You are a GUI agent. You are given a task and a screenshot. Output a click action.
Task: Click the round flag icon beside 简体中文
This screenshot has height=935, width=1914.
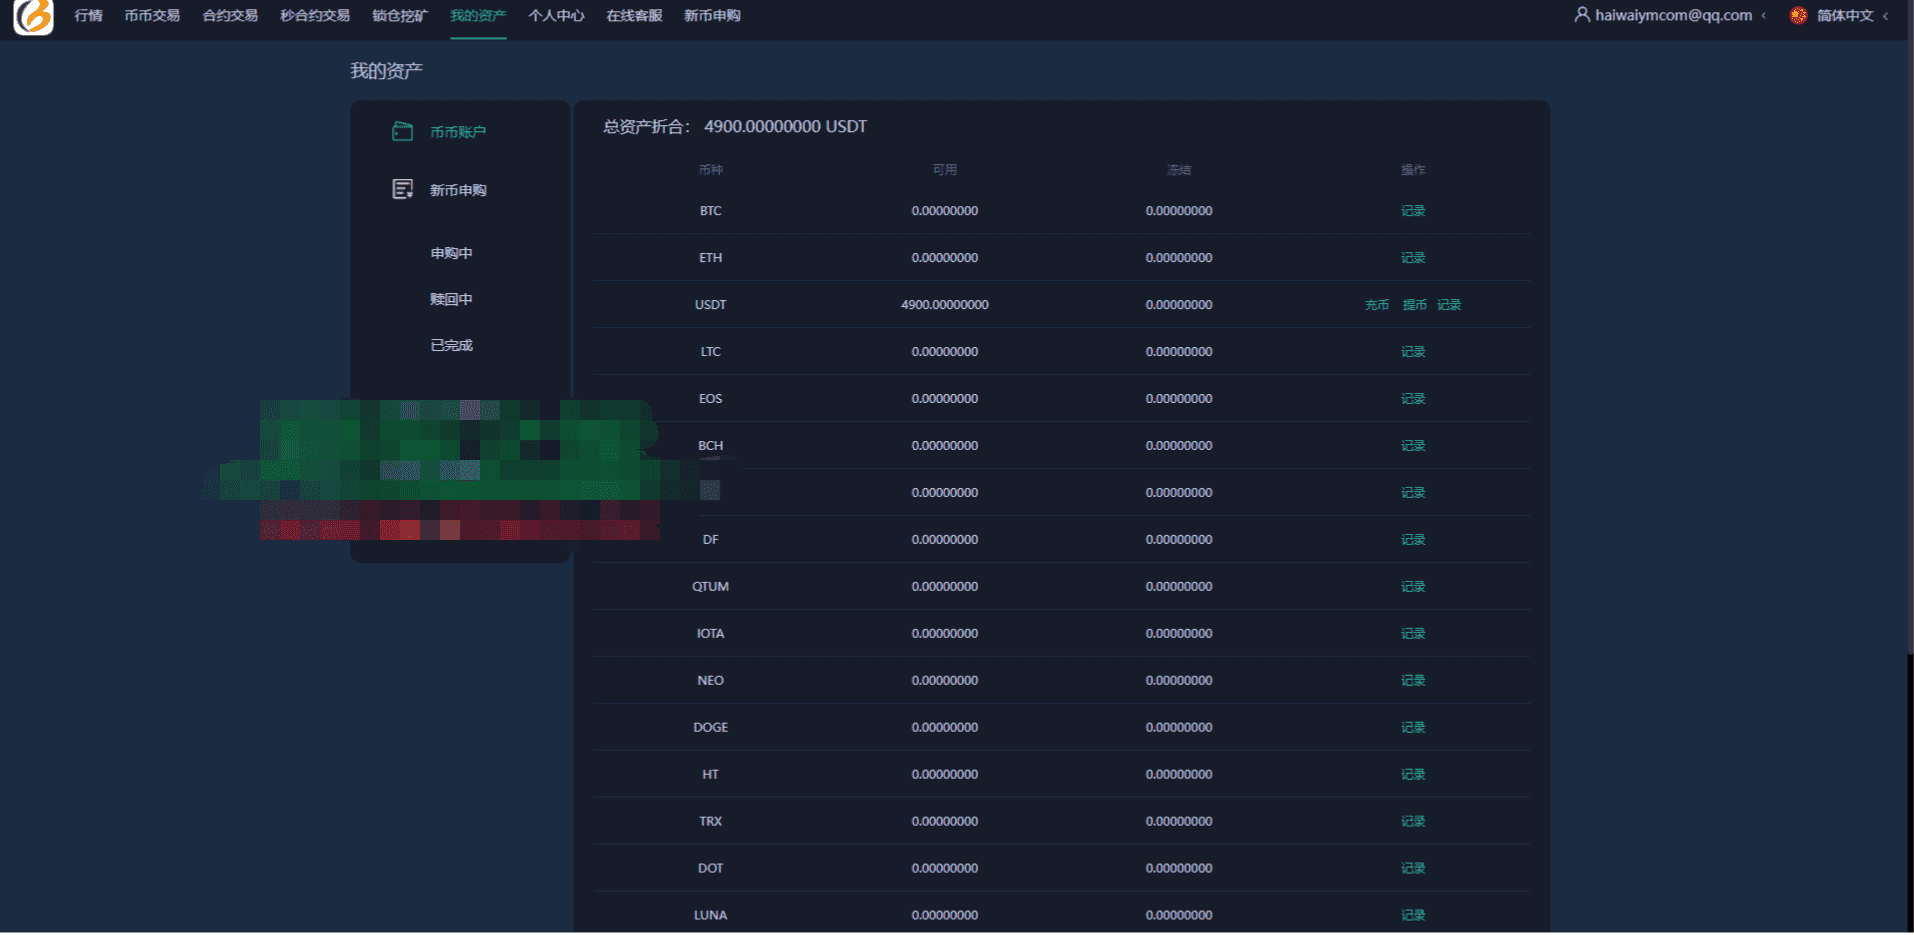click(1798, 16)
